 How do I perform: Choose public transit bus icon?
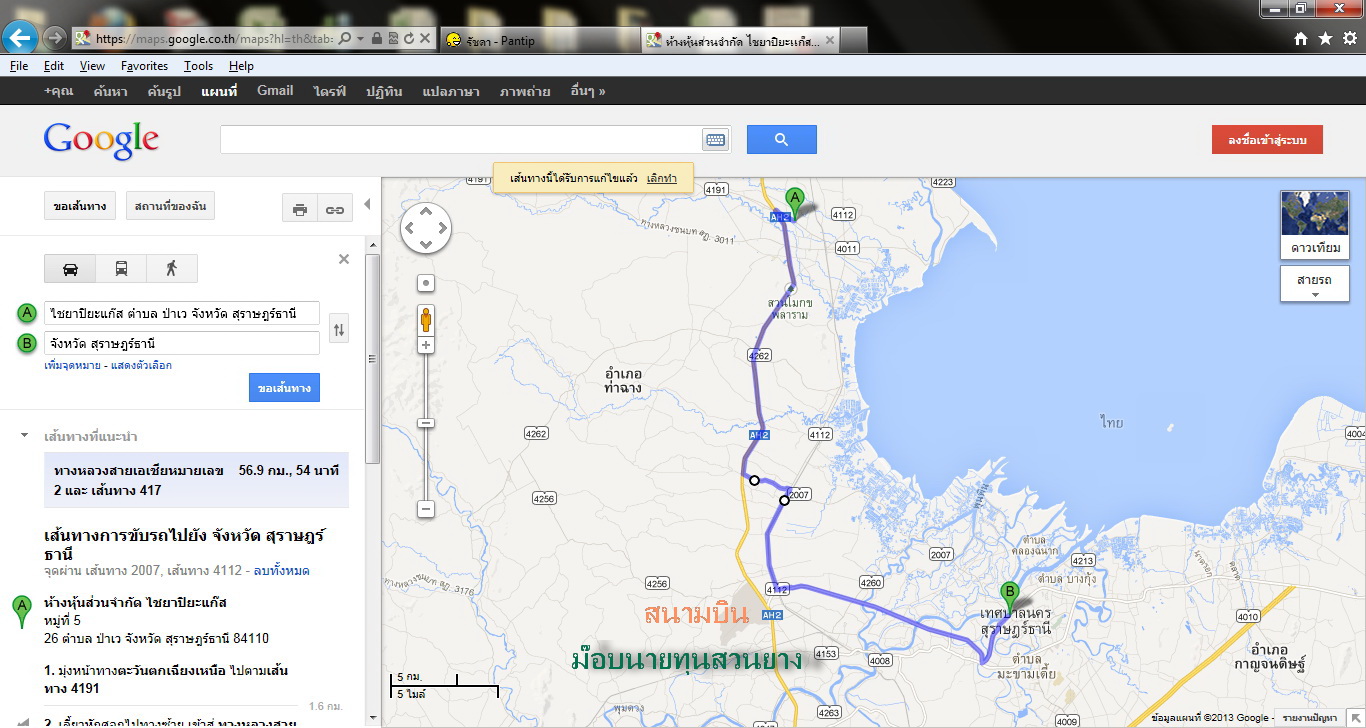point(121,269)
